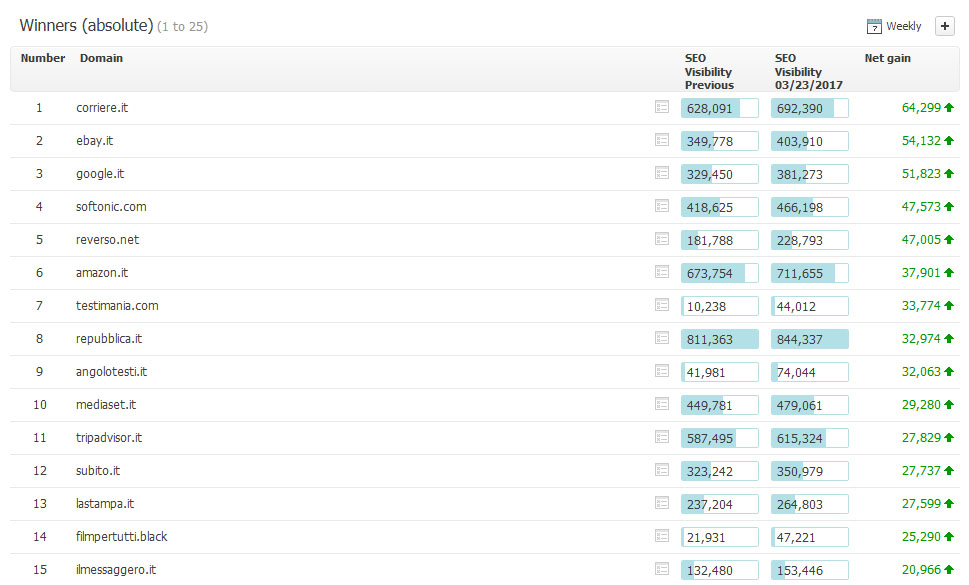Open details icon for ebay.it row
The image size is (969, 585).
click(x=662, y=140)
